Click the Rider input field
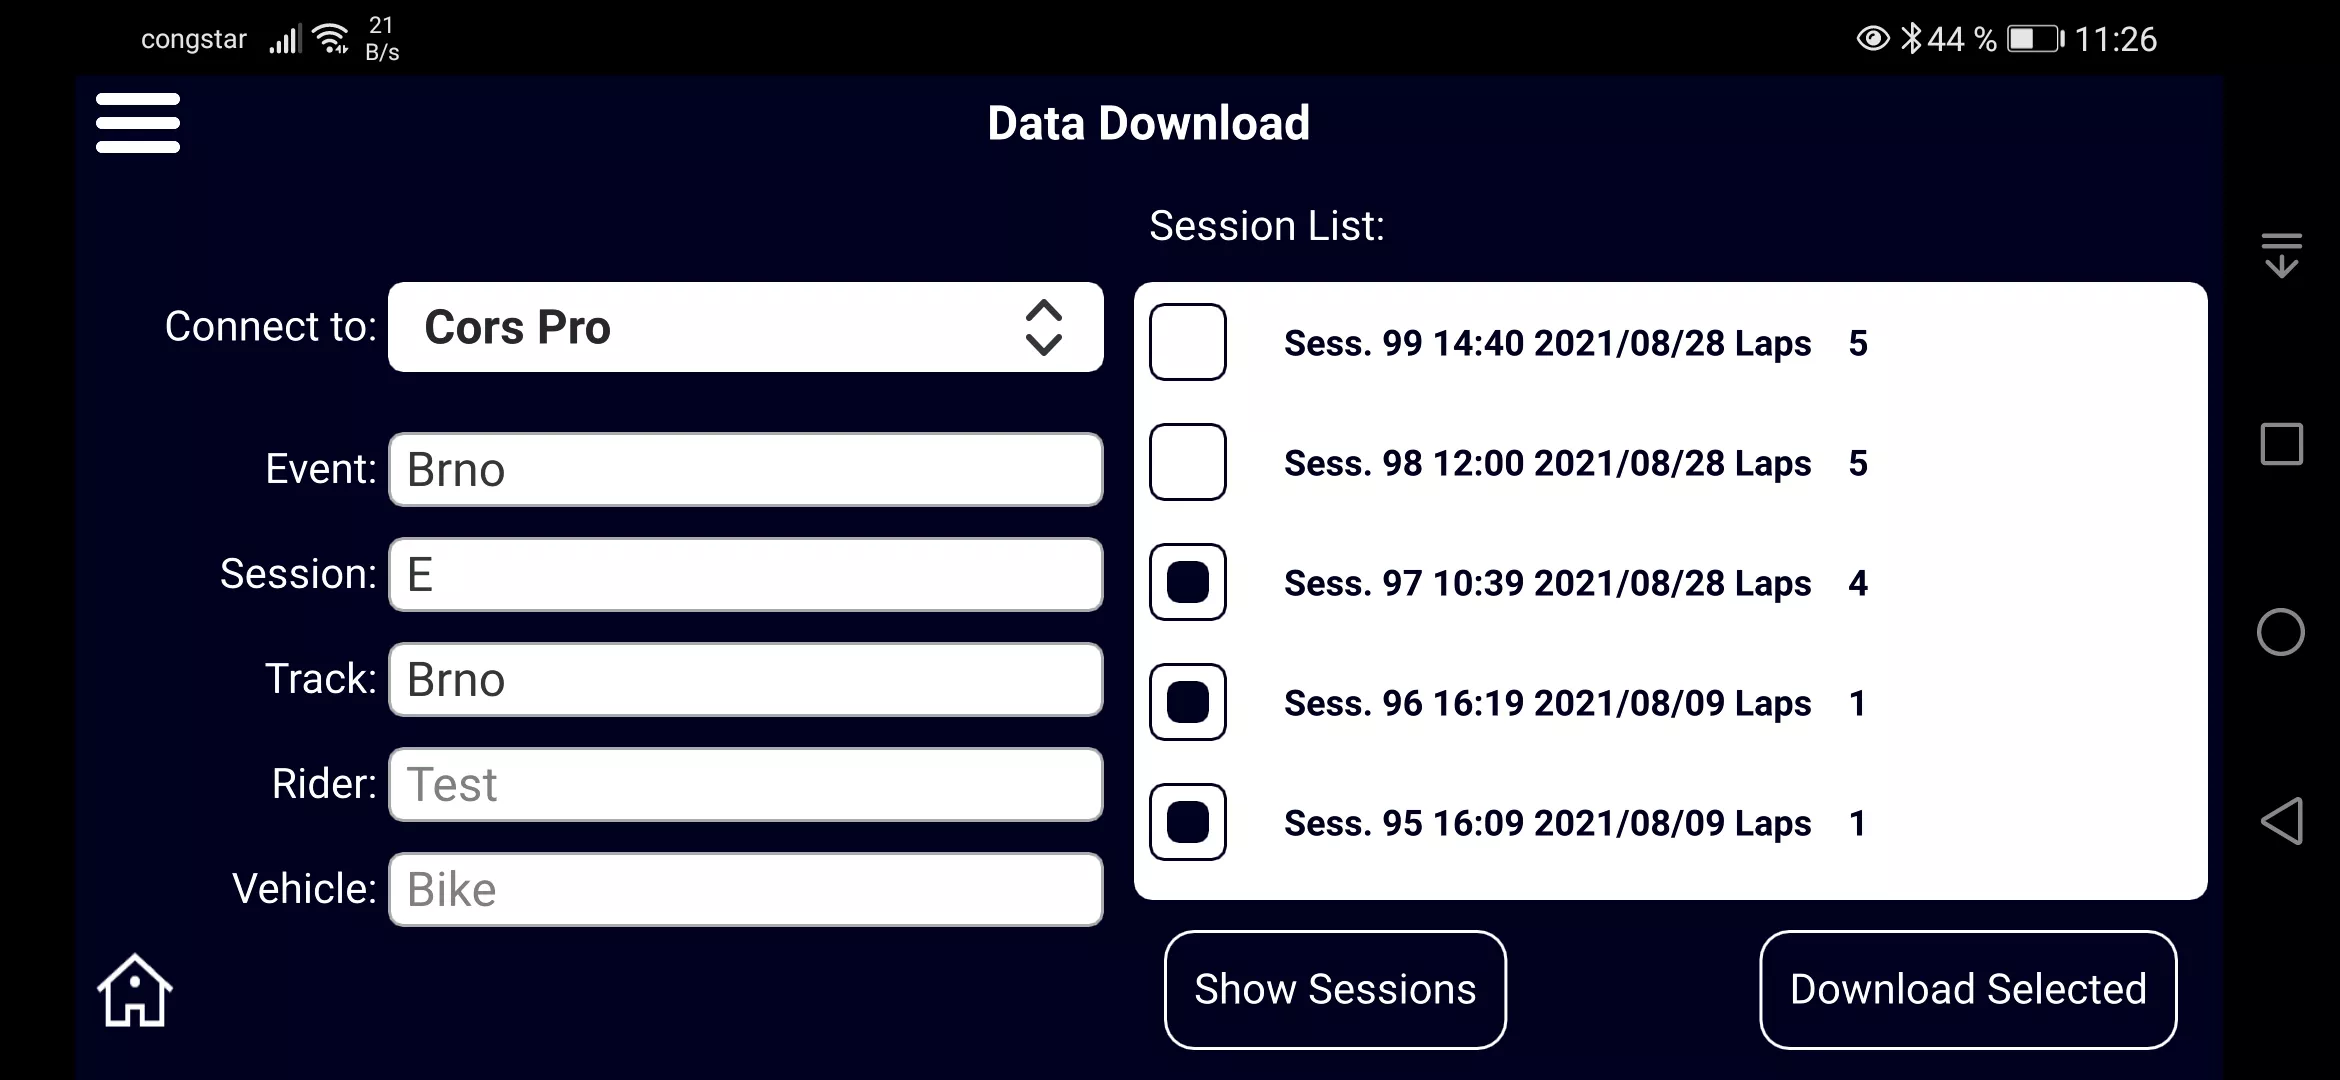2340x1080 pixels. (x=746, y=784)
